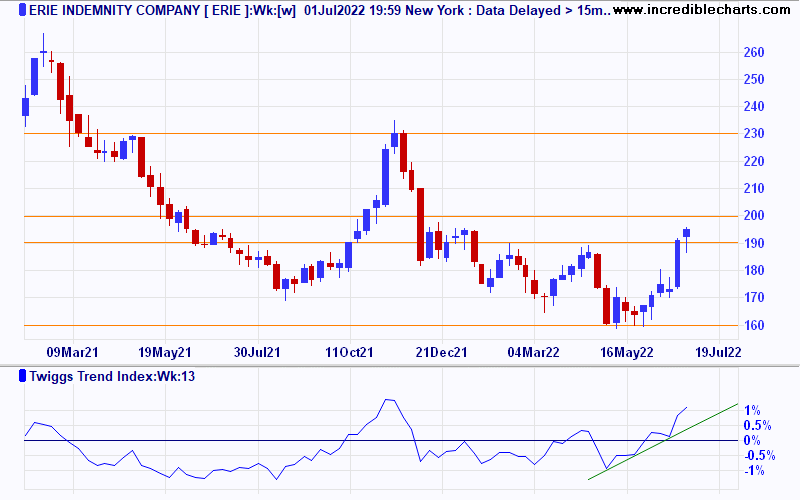
Task: Click the 190 price axis label
Action: click(754, 243)
